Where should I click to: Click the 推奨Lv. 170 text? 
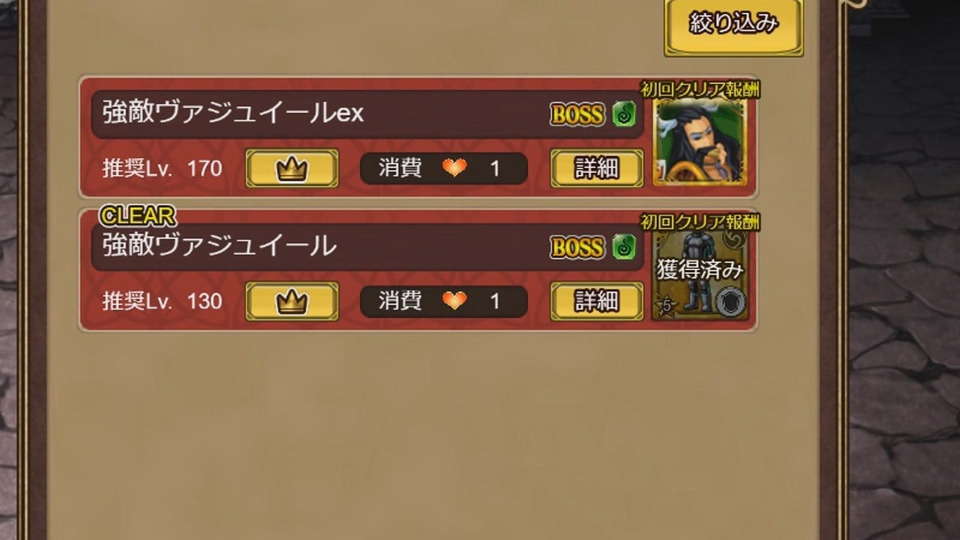(x=162, y=168)
